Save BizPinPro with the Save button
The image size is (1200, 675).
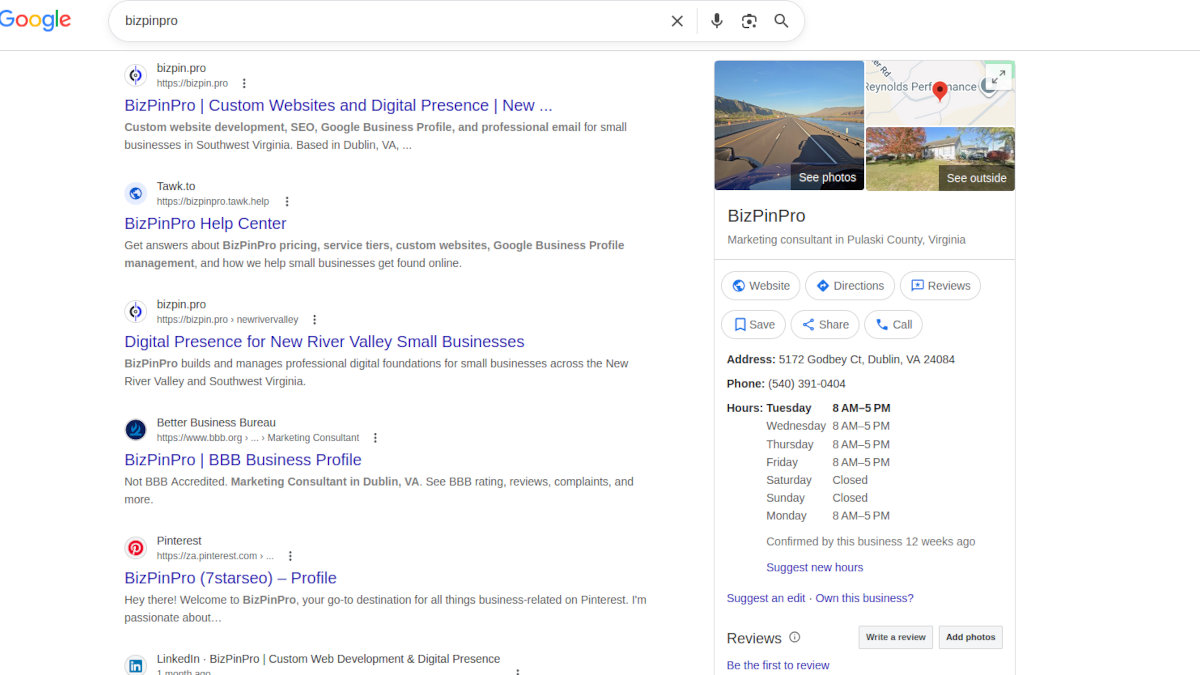coord(753,324)
